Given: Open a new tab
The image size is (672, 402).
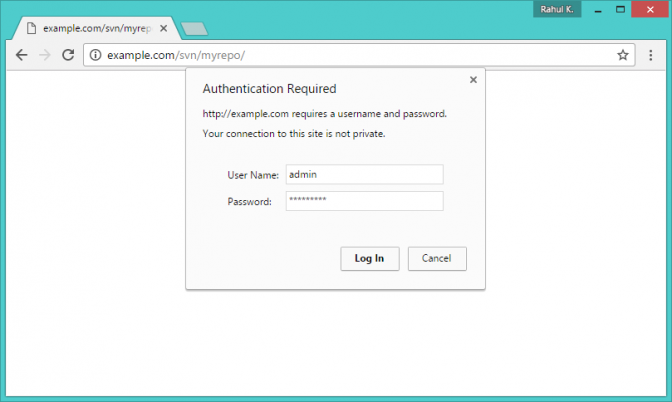Looking at the screenshot, I should [x=195, y=29].
